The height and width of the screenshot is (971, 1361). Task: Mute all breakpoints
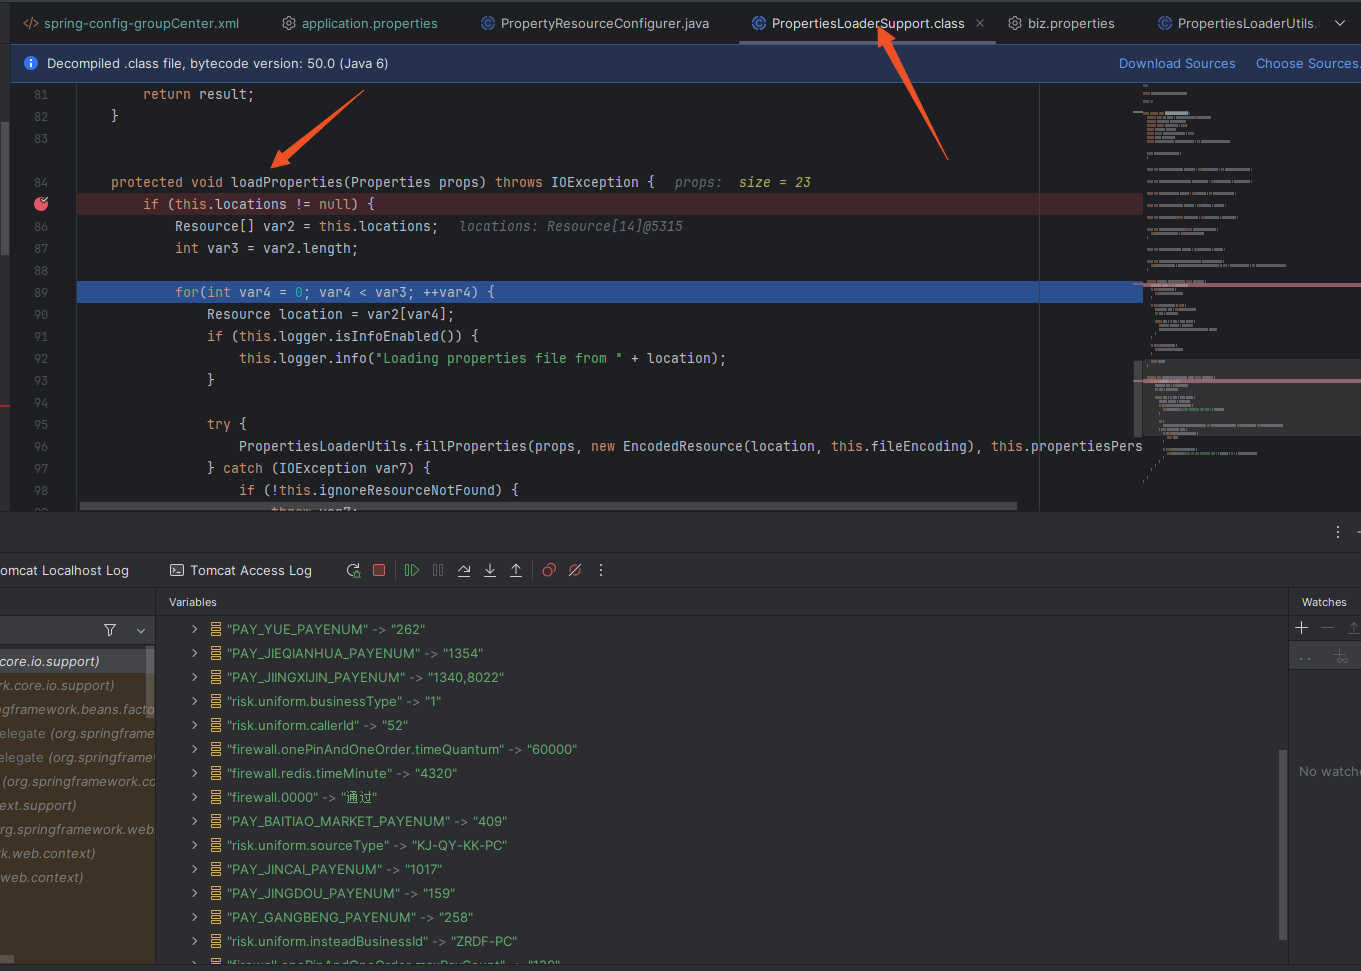tap(574, 570)
